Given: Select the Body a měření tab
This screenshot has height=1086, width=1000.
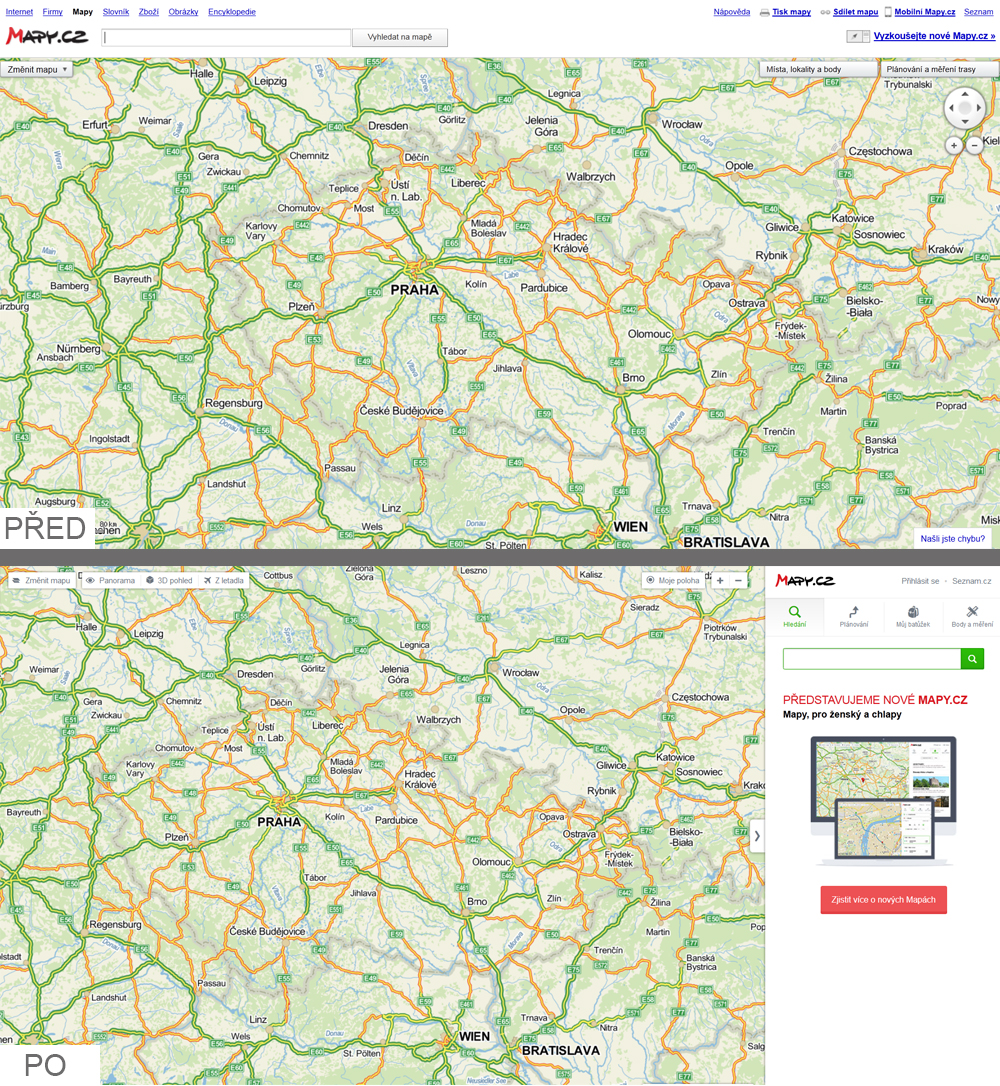Looking at the screenshot, I should point(972,616).
